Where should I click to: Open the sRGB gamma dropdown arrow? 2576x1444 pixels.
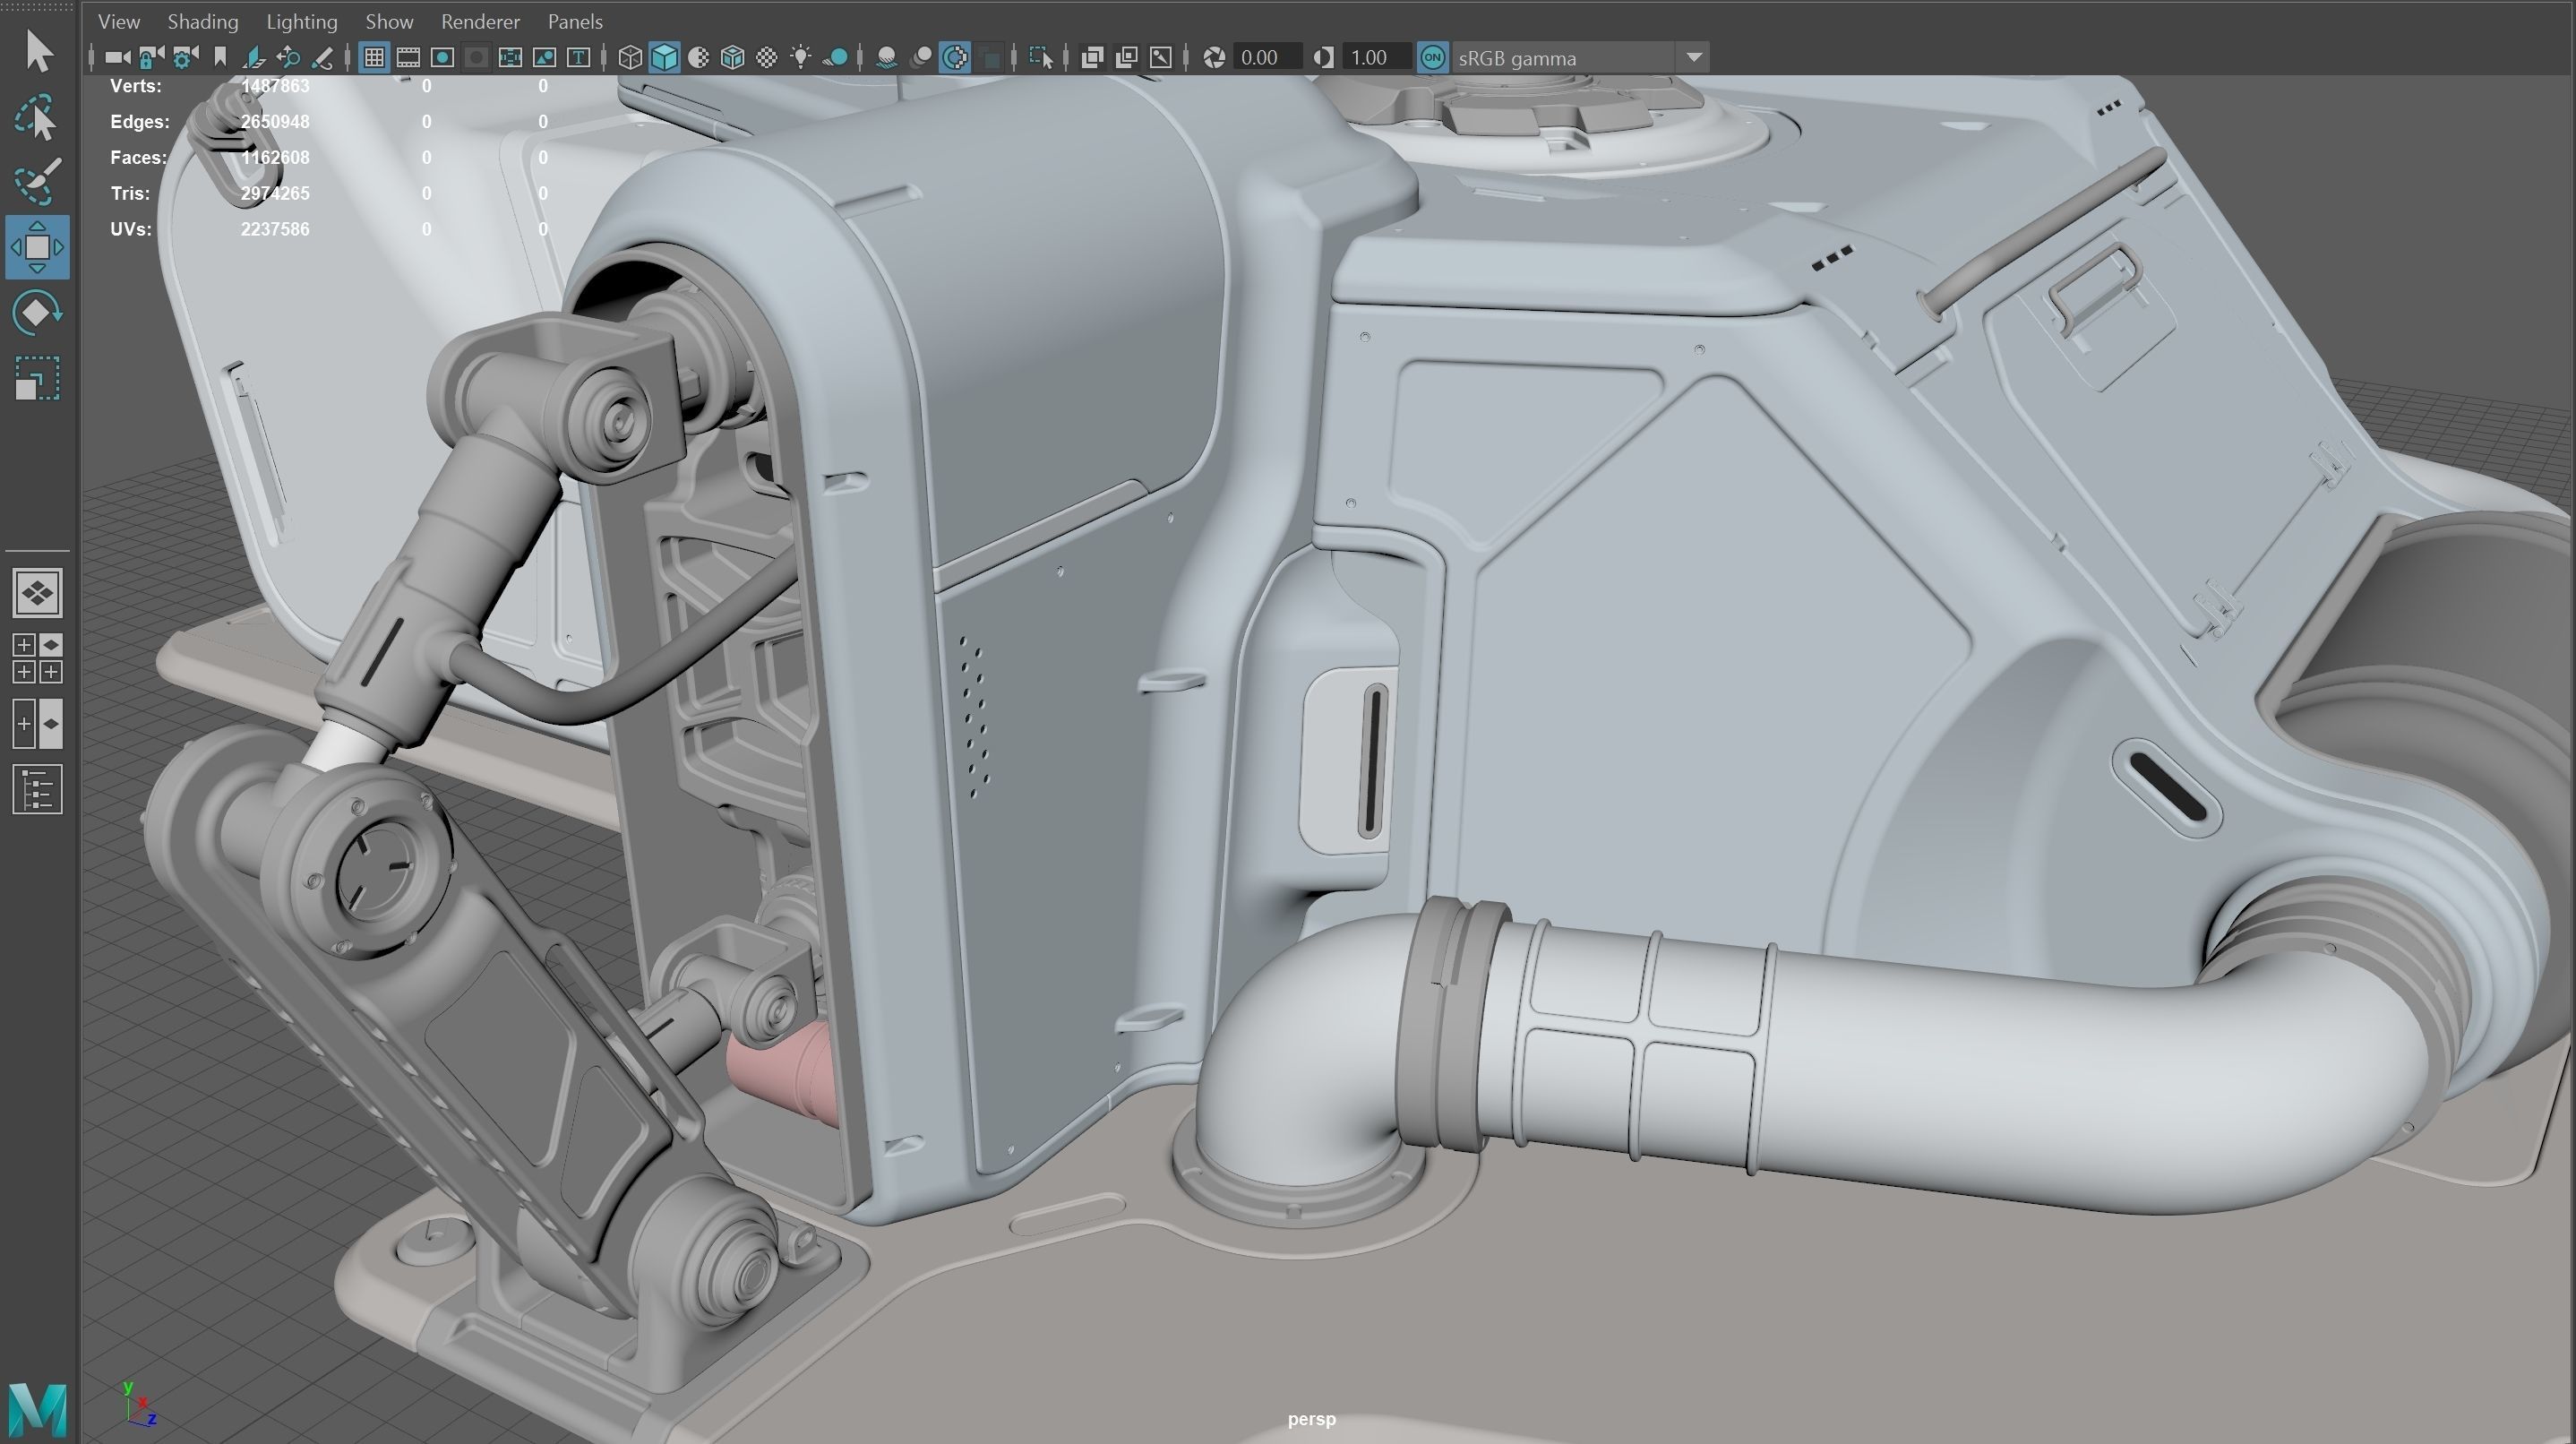pos(1694,58)
